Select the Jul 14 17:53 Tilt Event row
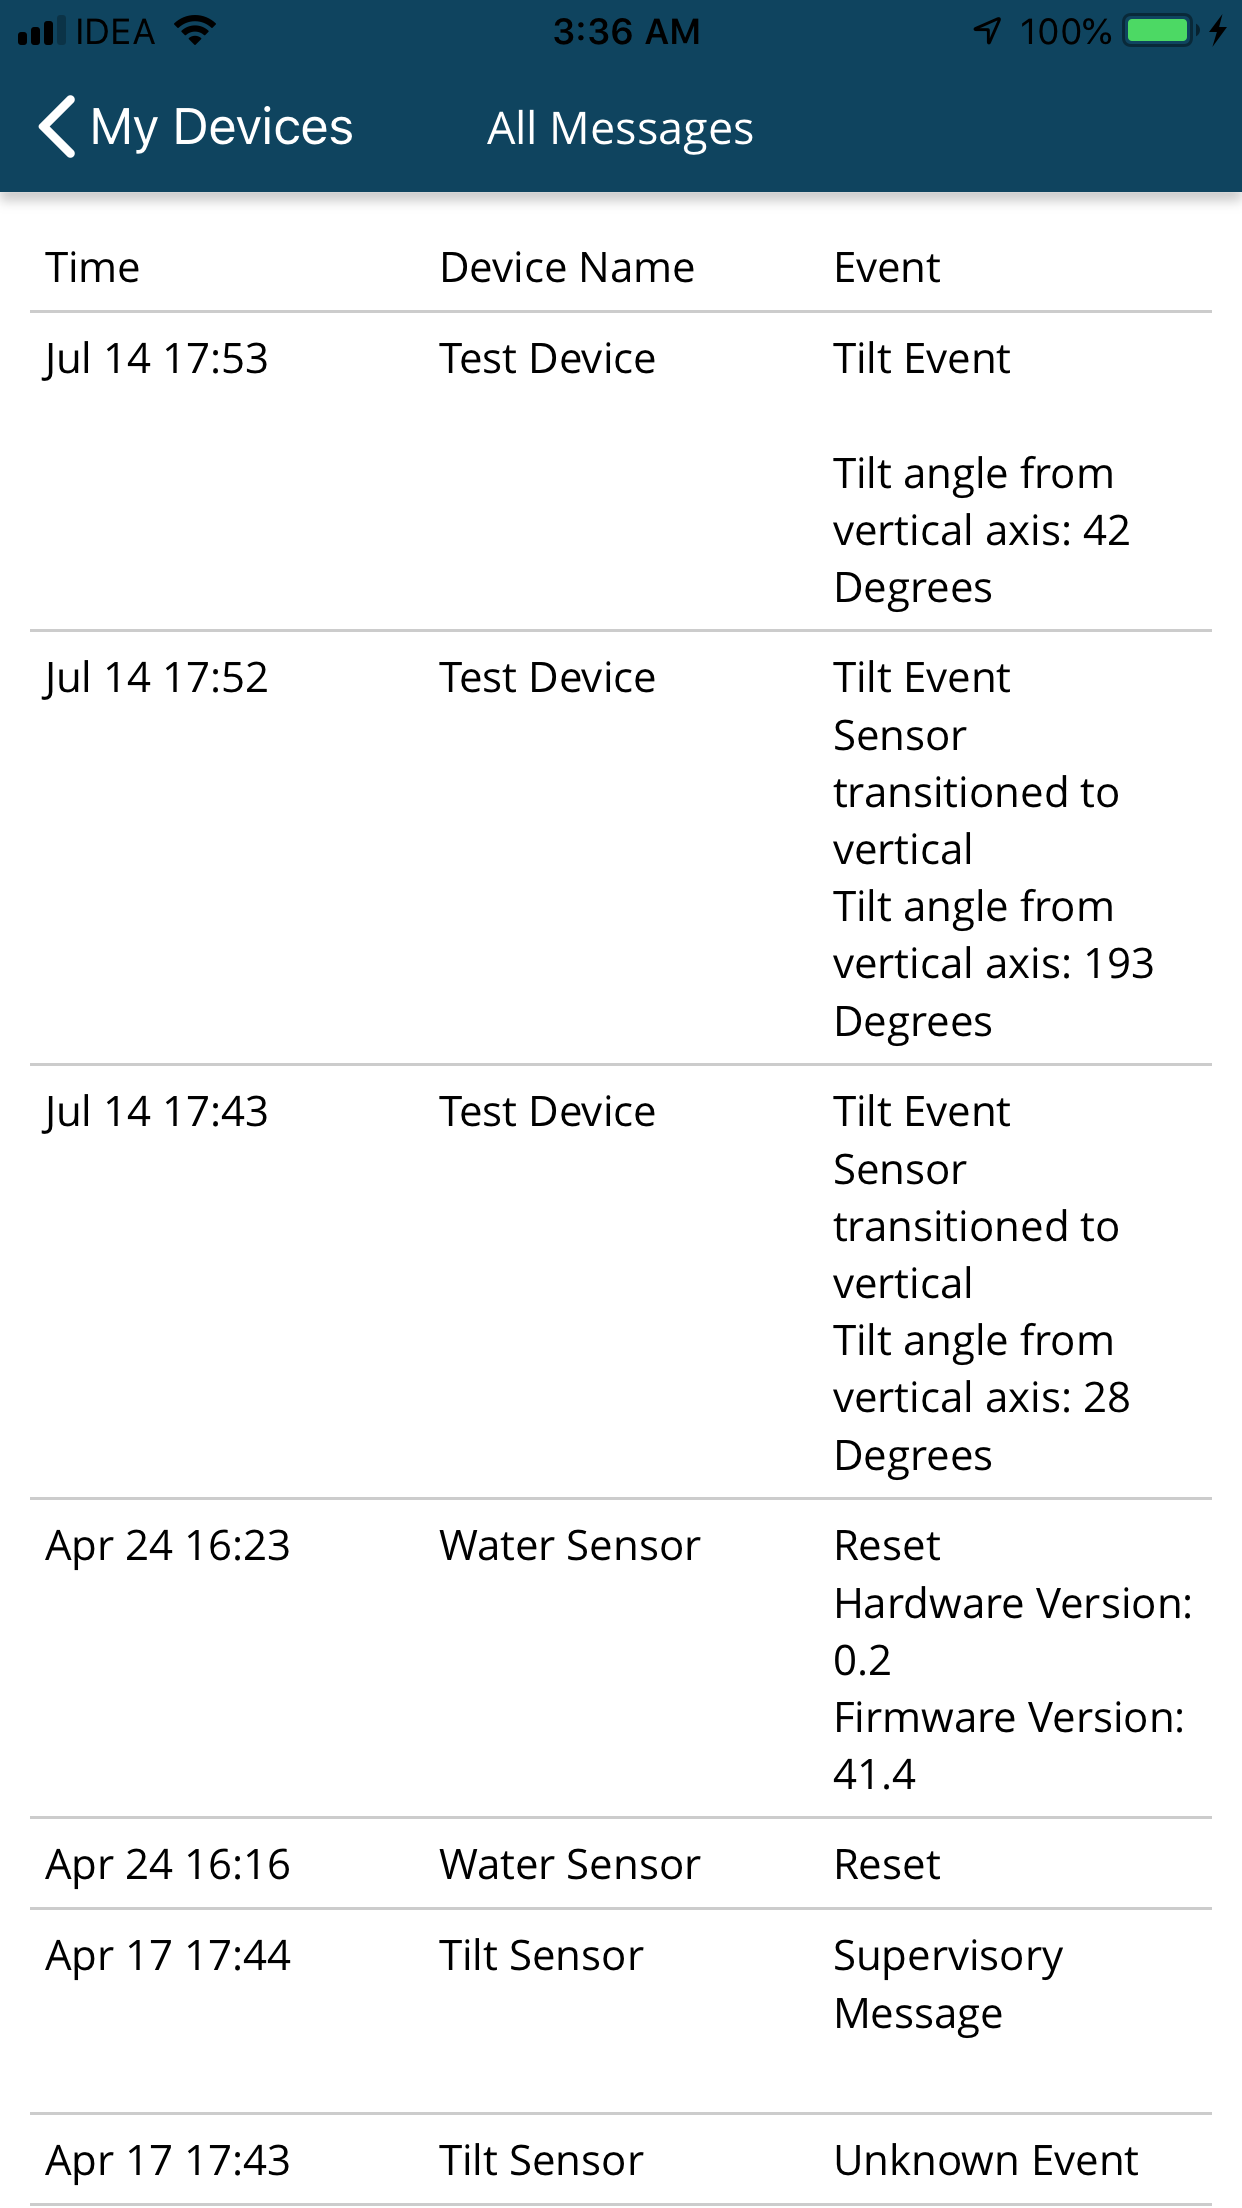 620,470
